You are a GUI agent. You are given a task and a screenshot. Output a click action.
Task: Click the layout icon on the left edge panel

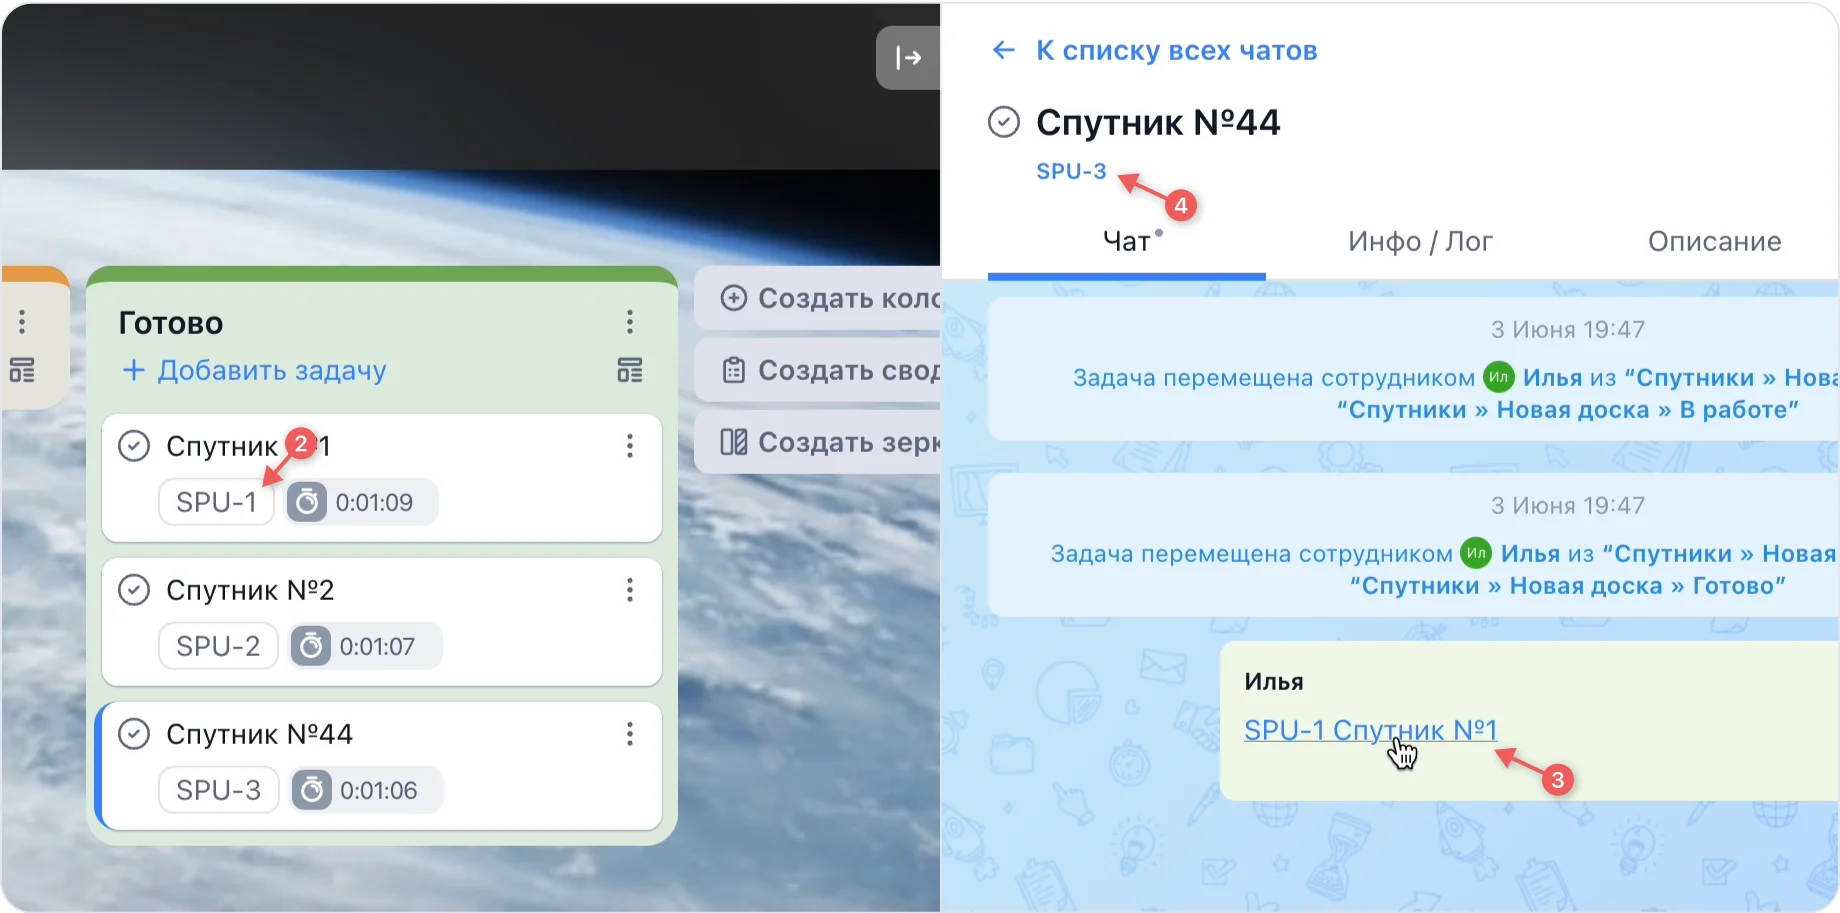(x=22, y=370)
